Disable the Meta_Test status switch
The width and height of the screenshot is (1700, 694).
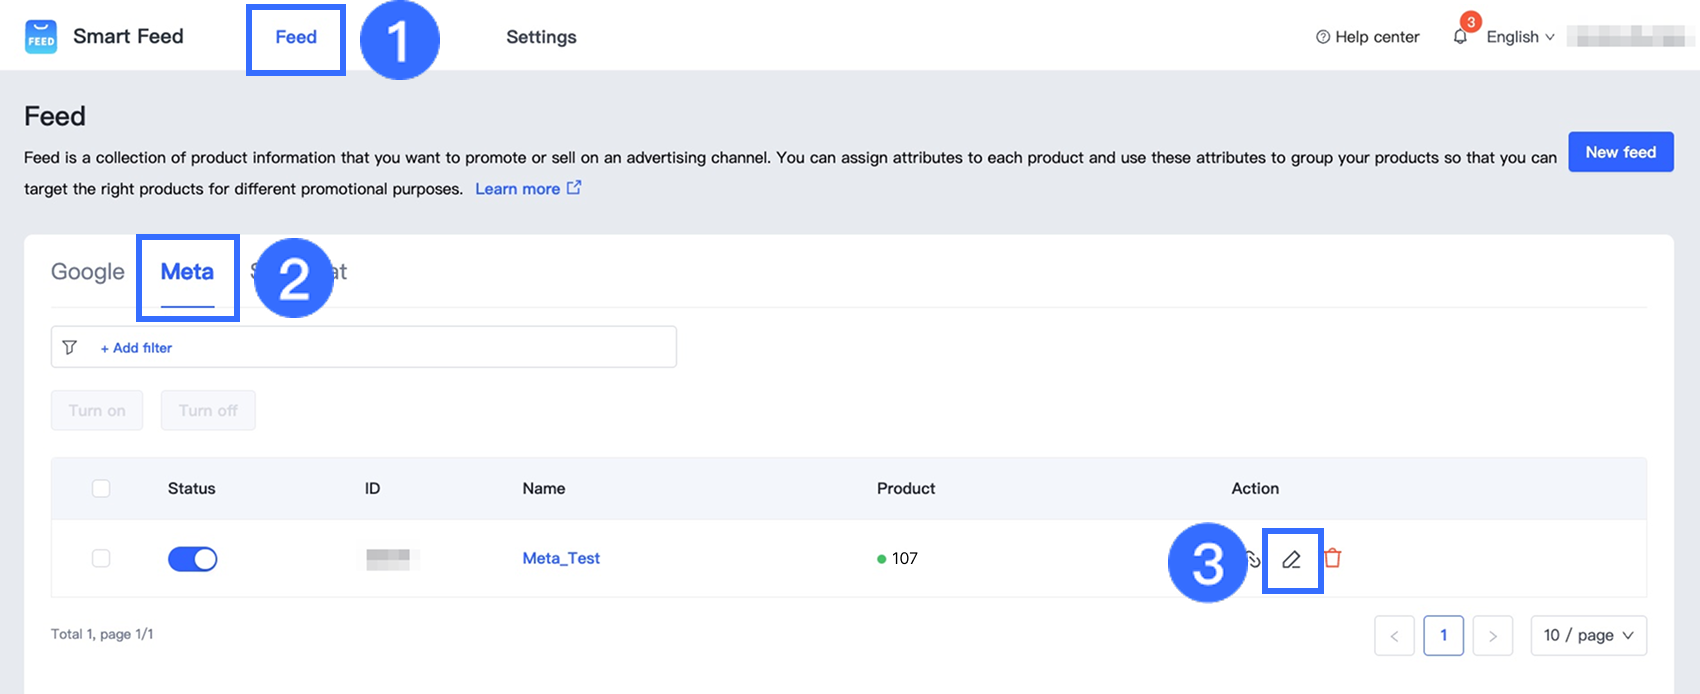point(192,559)
